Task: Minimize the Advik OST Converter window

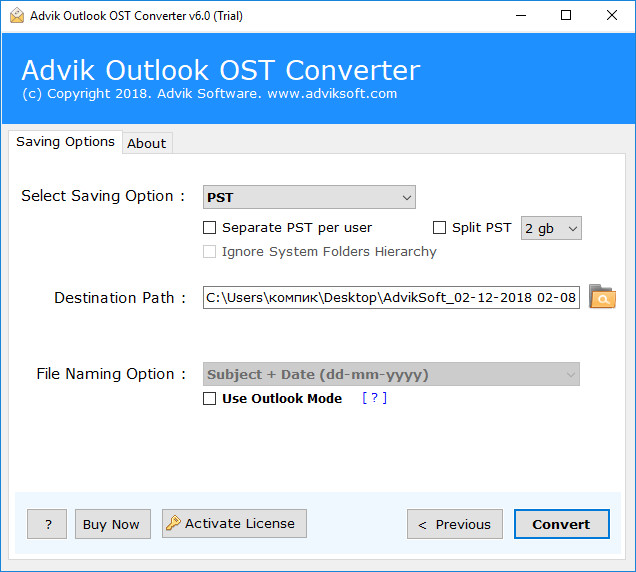Action: click(521, 15)
